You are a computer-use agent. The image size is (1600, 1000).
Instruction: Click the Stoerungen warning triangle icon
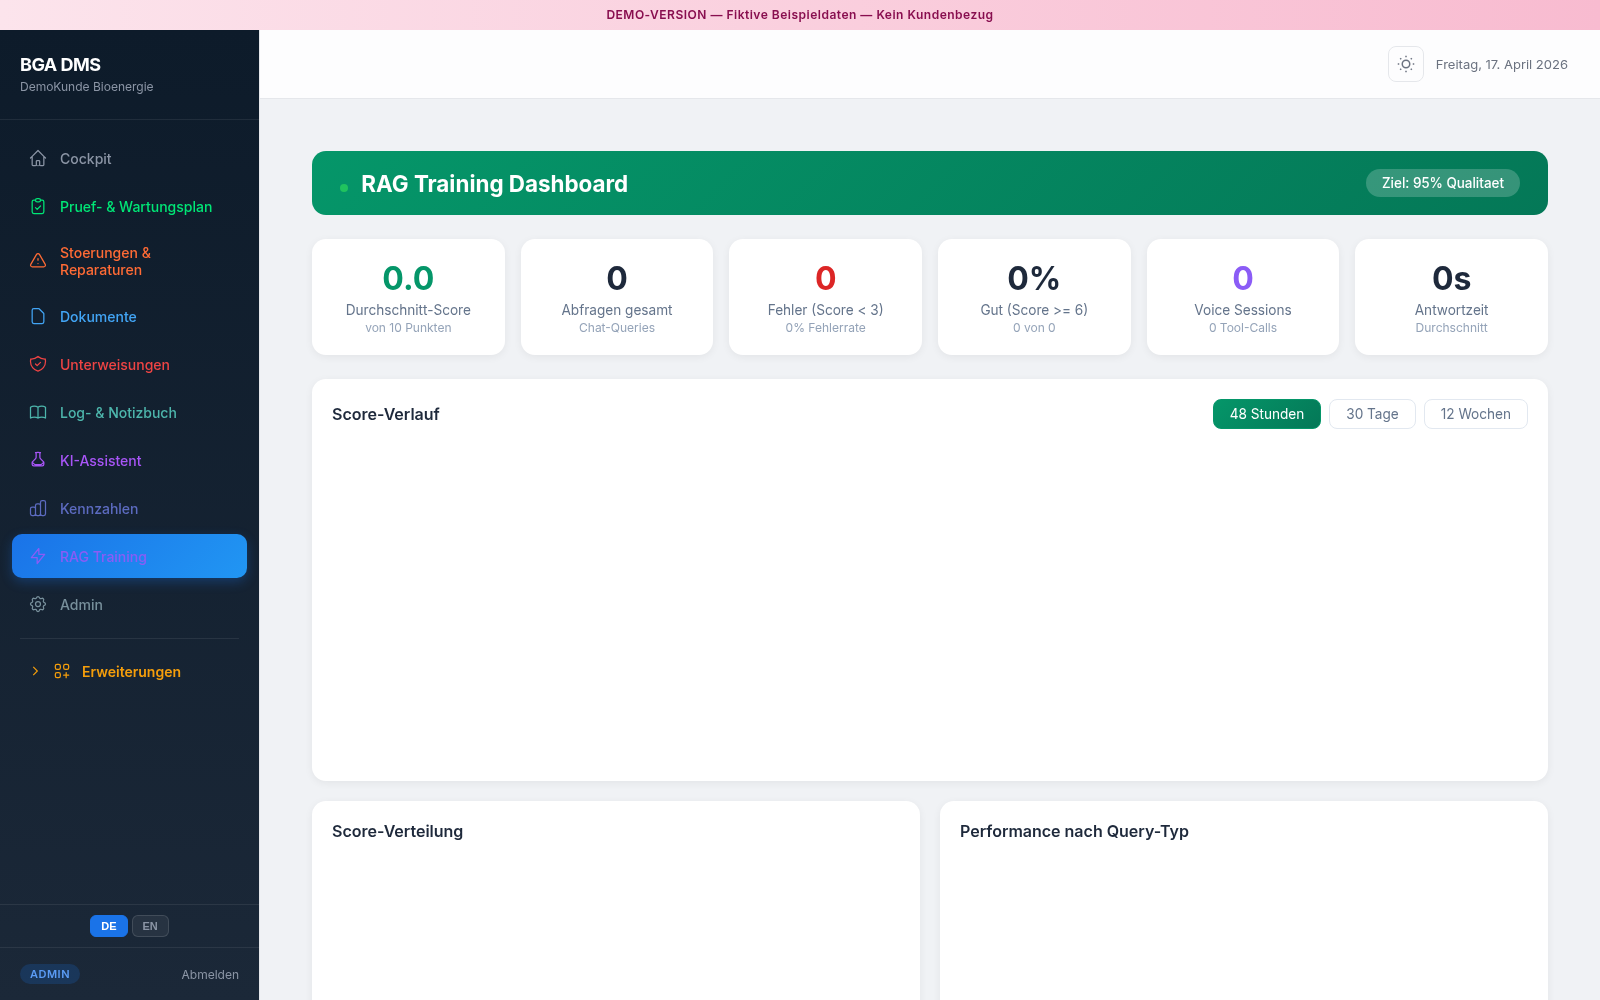coord(38,261)
